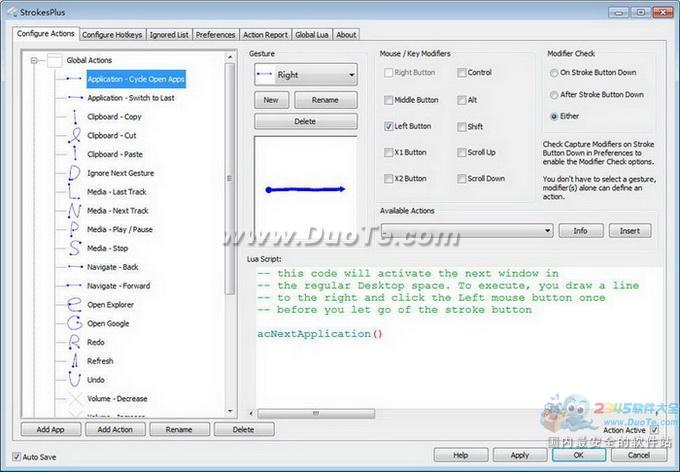Enable the Alt key modifier
680x472 pixels.
tap(462, 100)
